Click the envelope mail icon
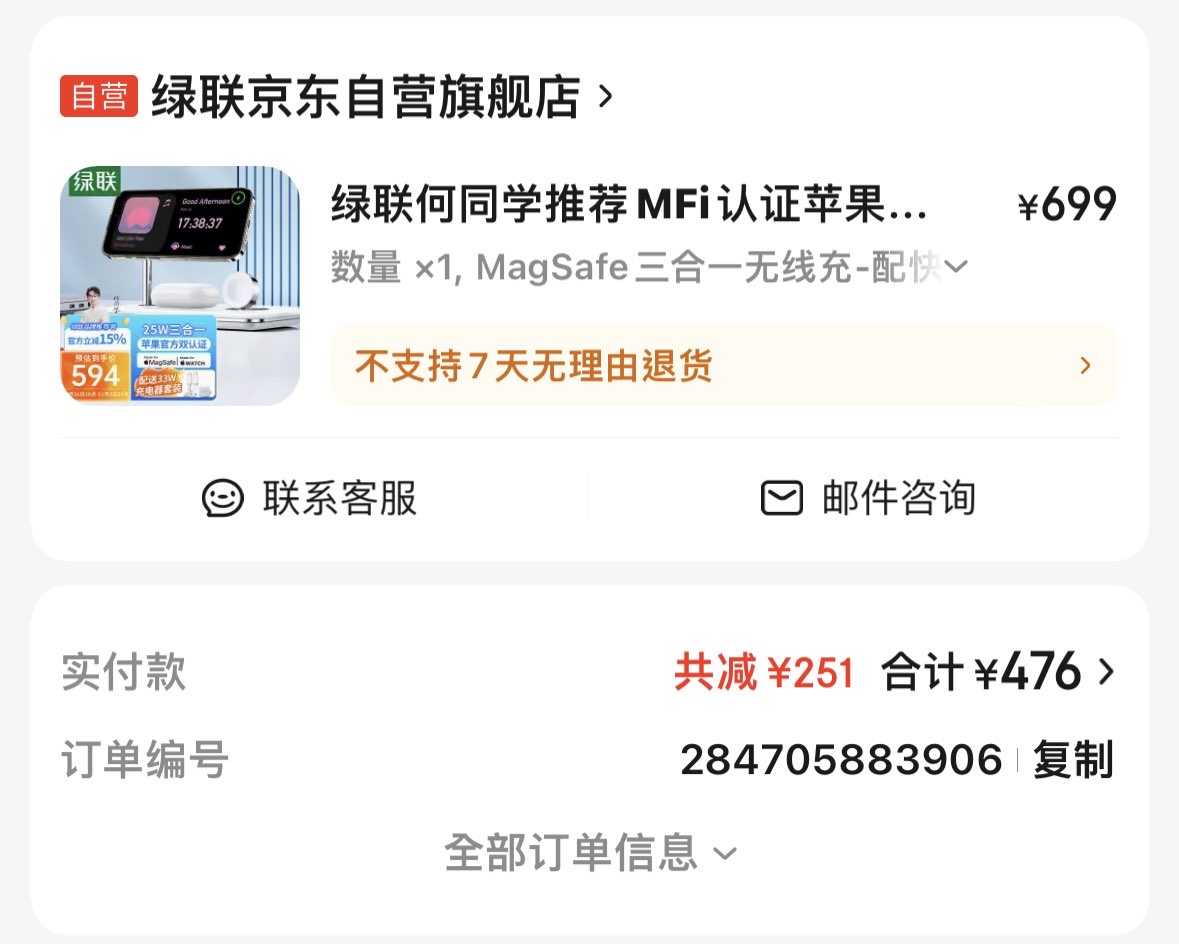The height and width of the screenshot is (944, 1179). 782,498
